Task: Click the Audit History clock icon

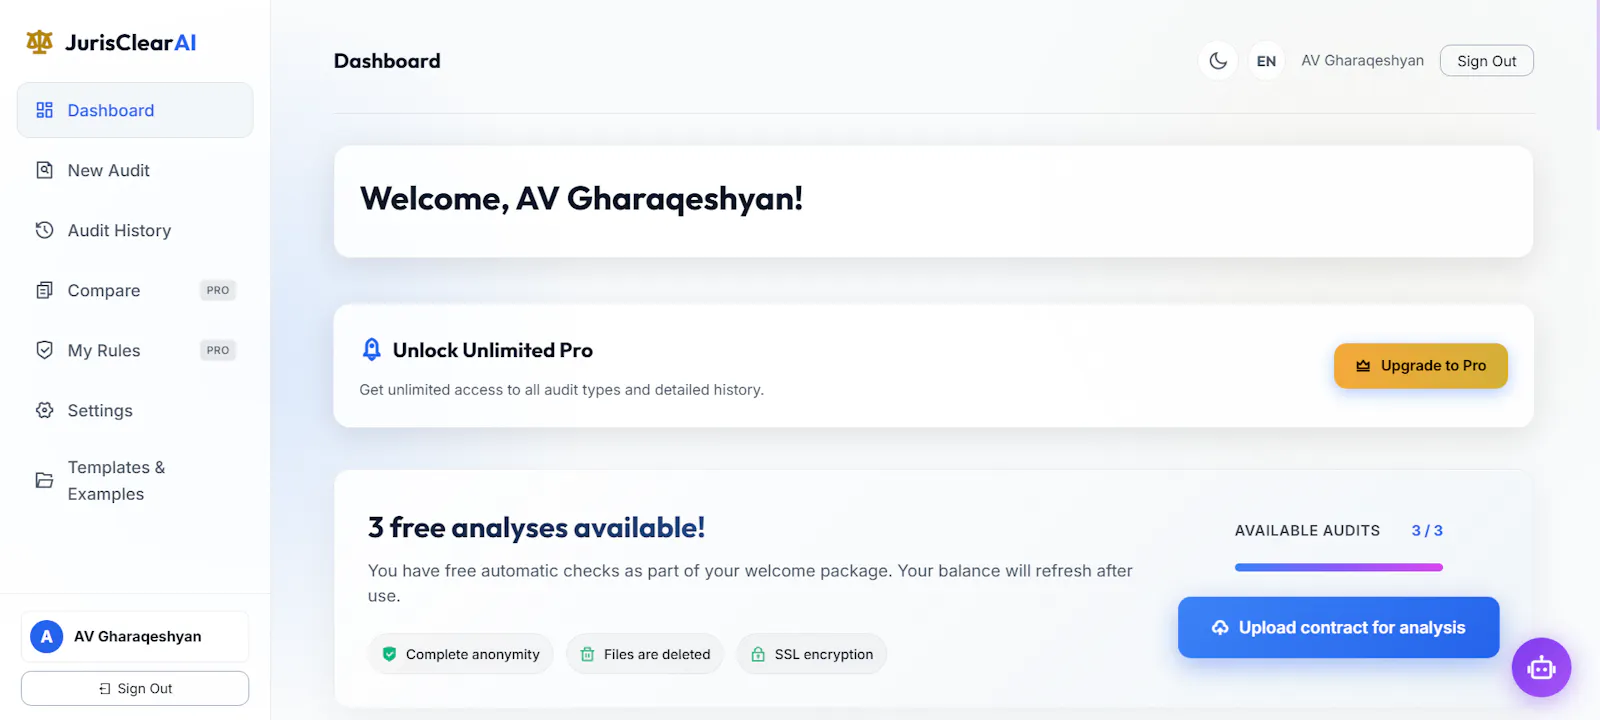Action: click(x=44, y=230)
